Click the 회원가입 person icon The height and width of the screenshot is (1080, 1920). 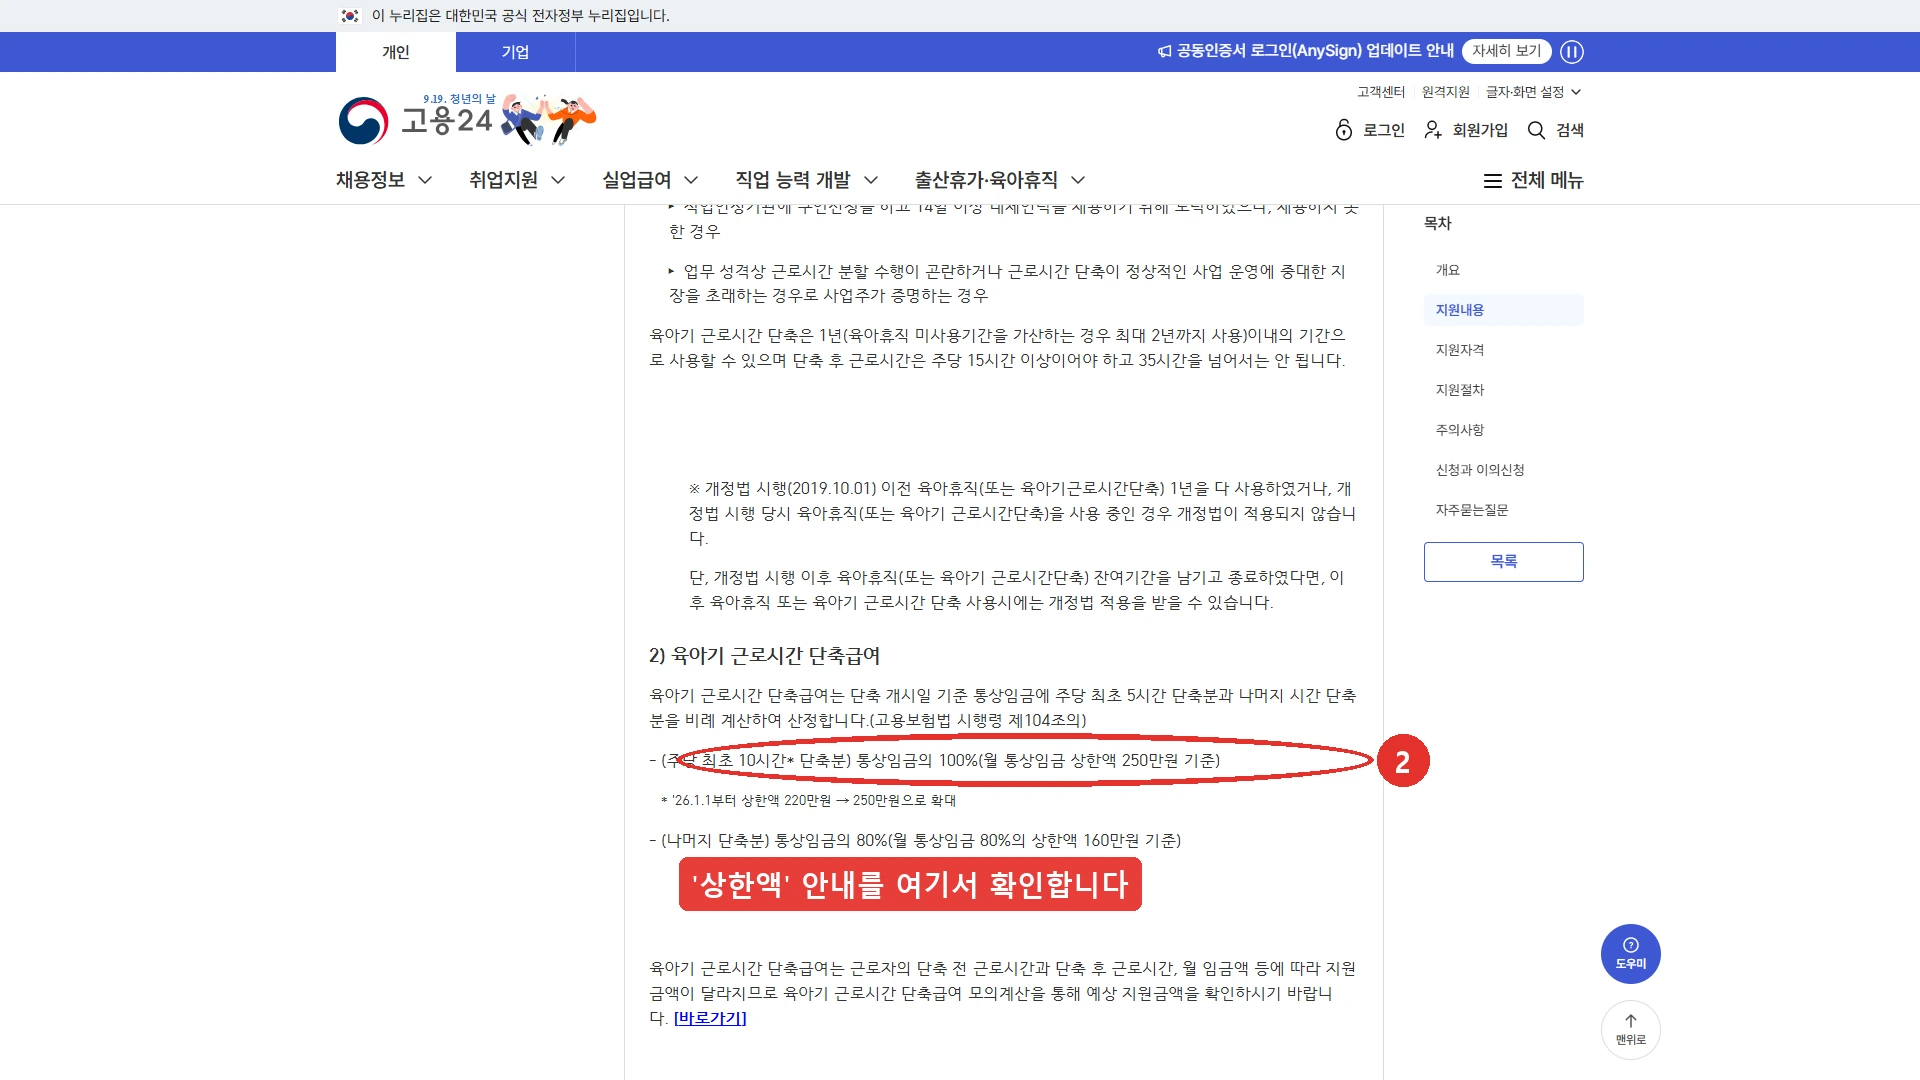[x=1433, y=130]
